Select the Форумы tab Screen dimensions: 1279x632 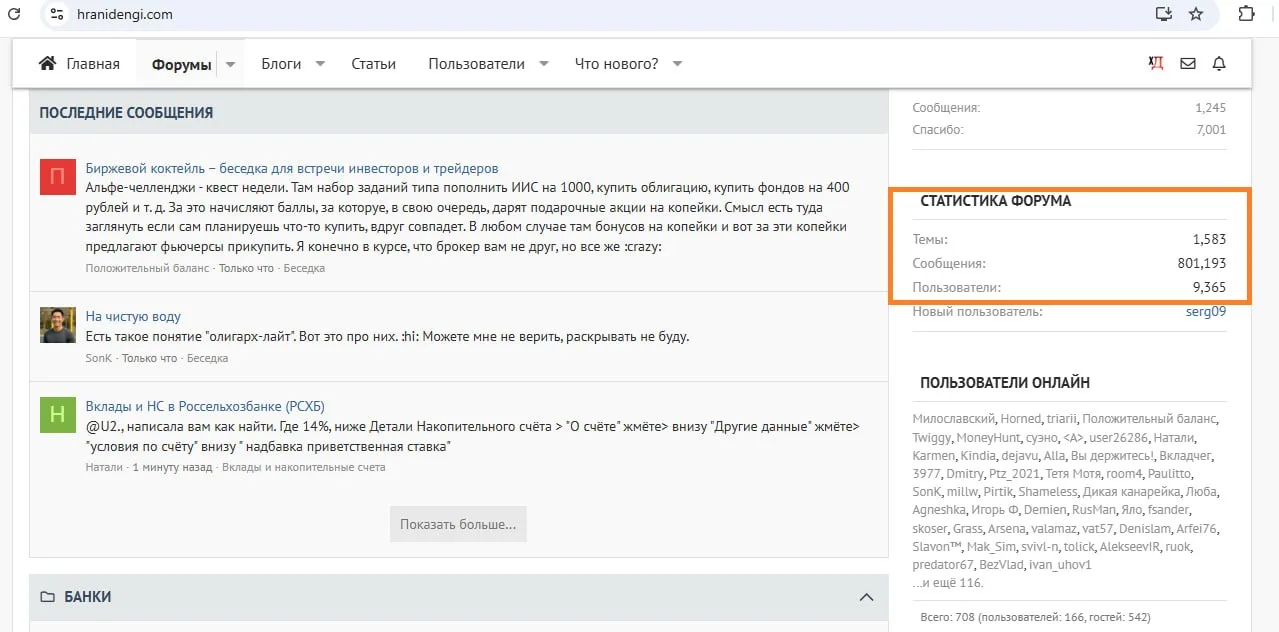point(181,64)
